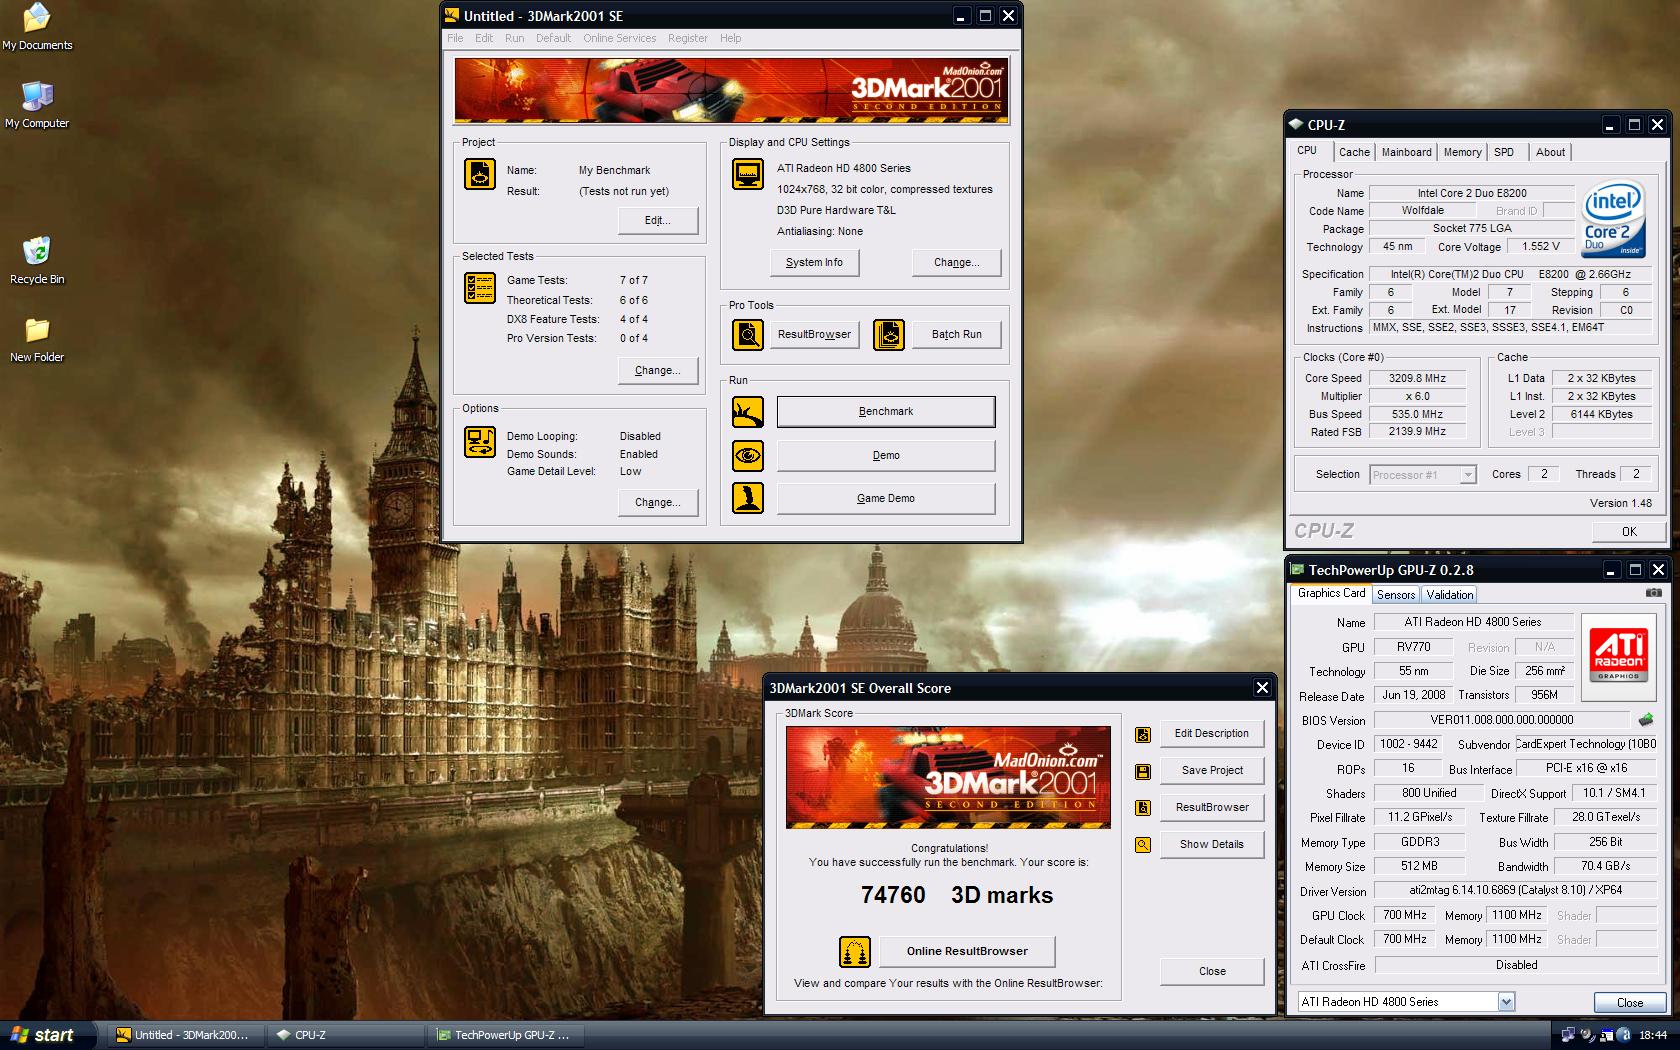The width and height of the screenshot is (1680, 1050).
Task: Click the GPU-Z BIOS save icon
Action: pos(1646,719)
